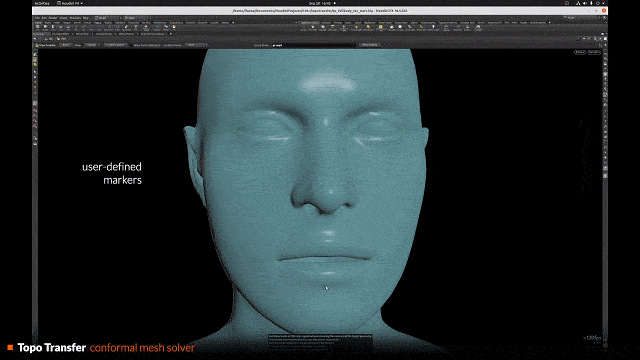Select the Circle shelf tool
Screen dimensions: 640x360
tap(92, 27)
